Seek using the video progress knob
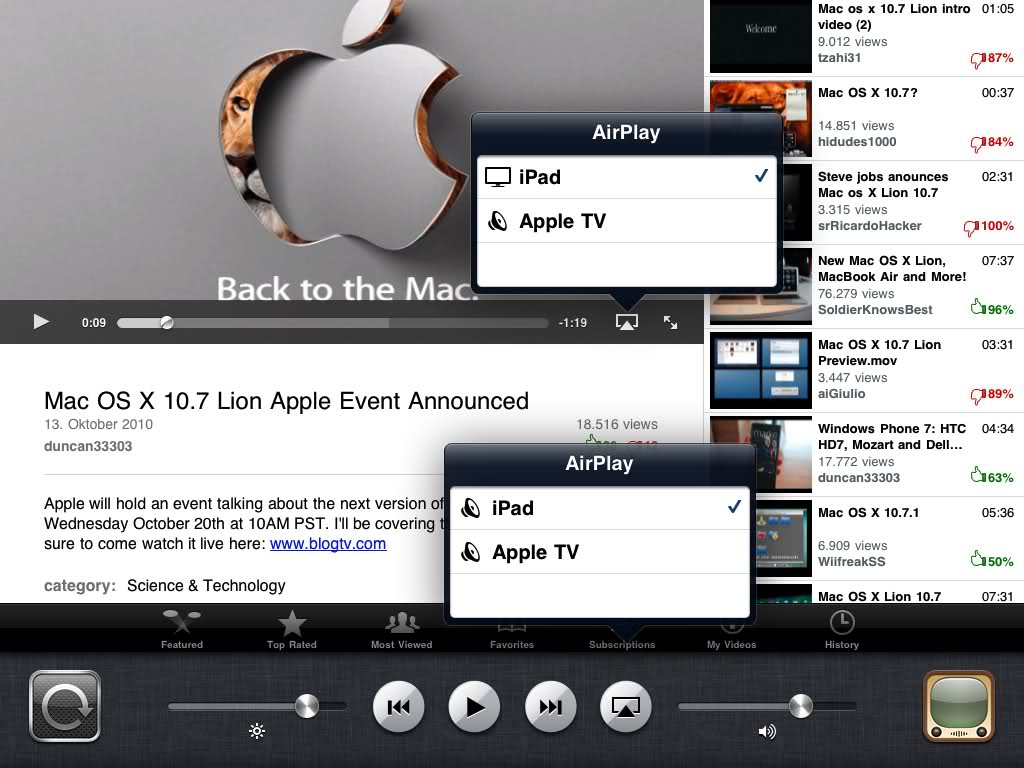The height and width of the screenshot is (768, 1024). coord(167,323)
